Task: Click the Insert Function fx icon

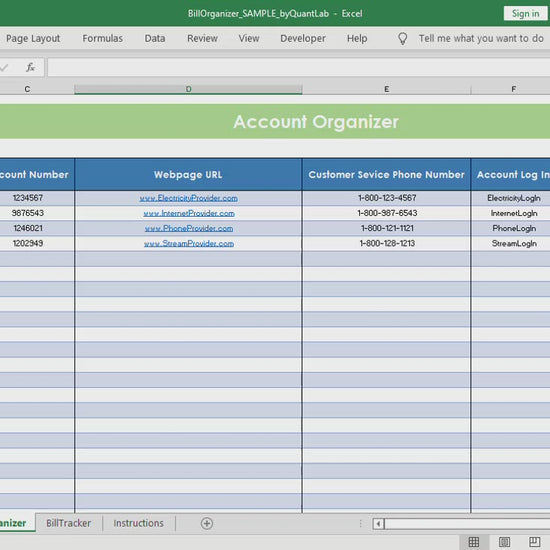Action: pyautogui.click(x=31, y=67)
